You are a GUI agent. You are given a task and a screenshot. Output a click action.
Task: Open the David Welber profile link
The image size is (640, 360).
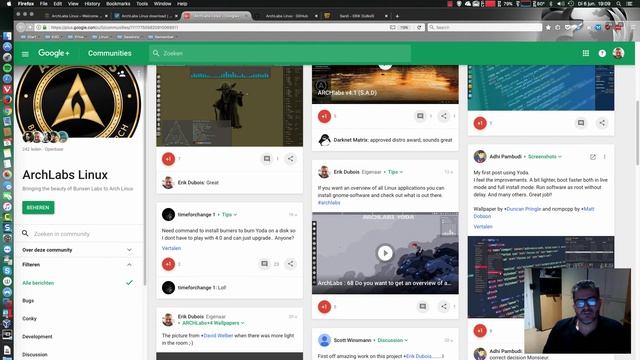218,336
